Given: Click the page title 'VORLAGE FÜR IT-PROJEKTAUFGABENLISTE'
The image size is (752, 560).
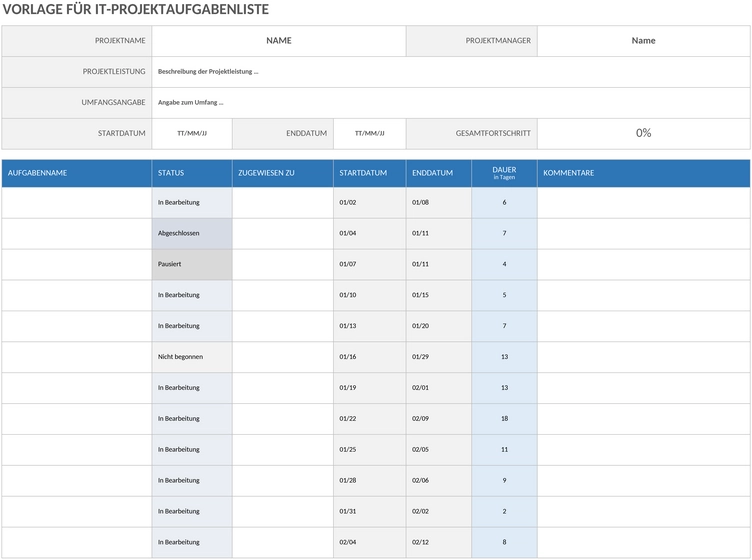Looking at the screenshot, I should (136, 10).
